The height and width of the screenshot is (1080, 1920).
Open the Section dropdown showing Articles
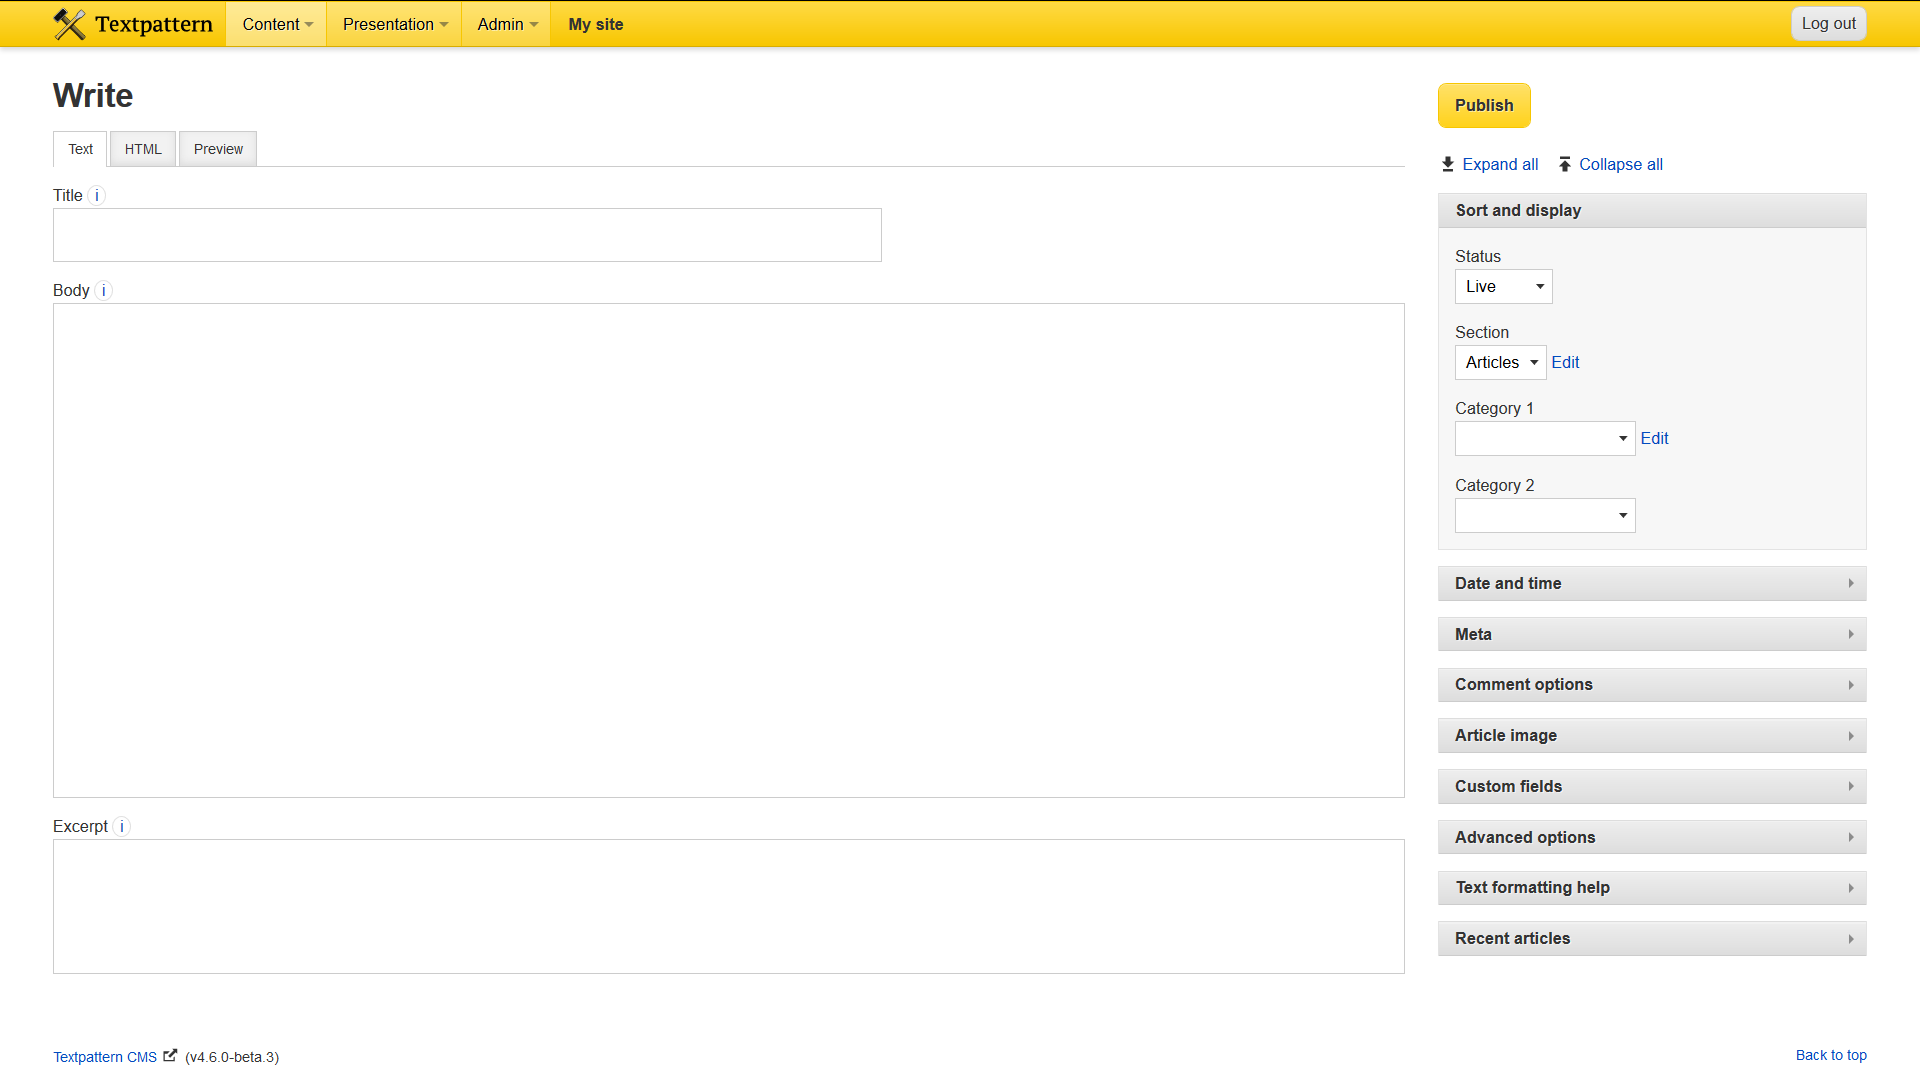point(1500,362)
